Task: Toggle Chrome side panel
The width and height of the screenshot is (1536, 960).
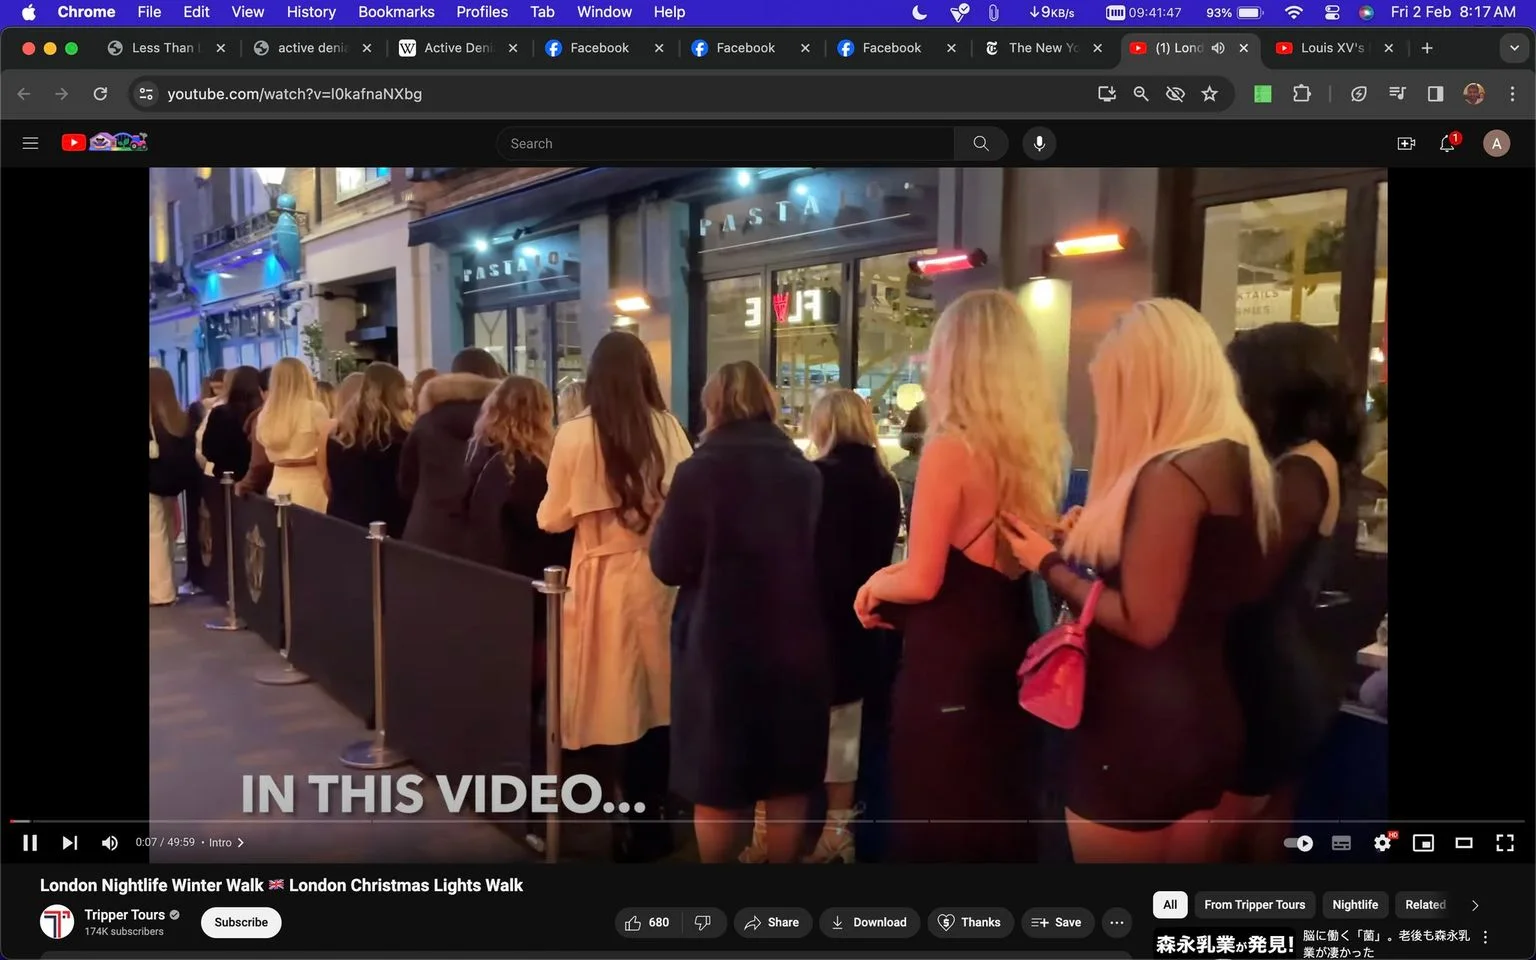Action: click(x=1435, y=94)
